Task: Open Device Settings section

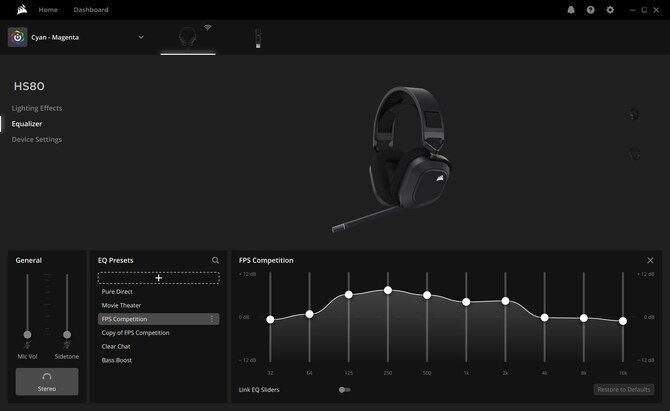Action: 37,139
